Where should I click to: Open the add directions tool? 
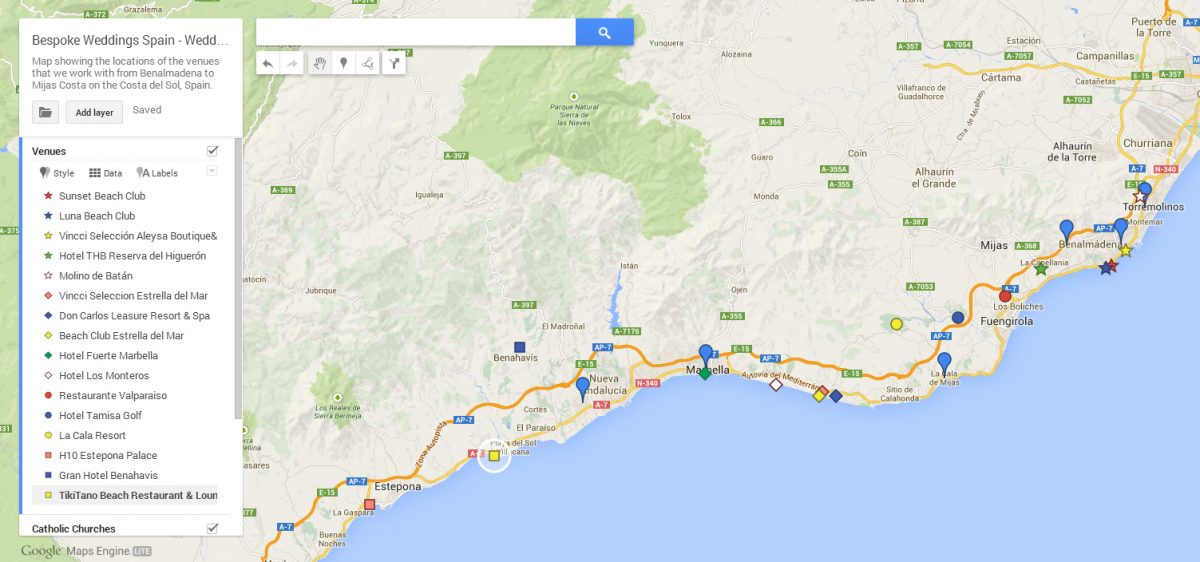[x=394, y=64]
